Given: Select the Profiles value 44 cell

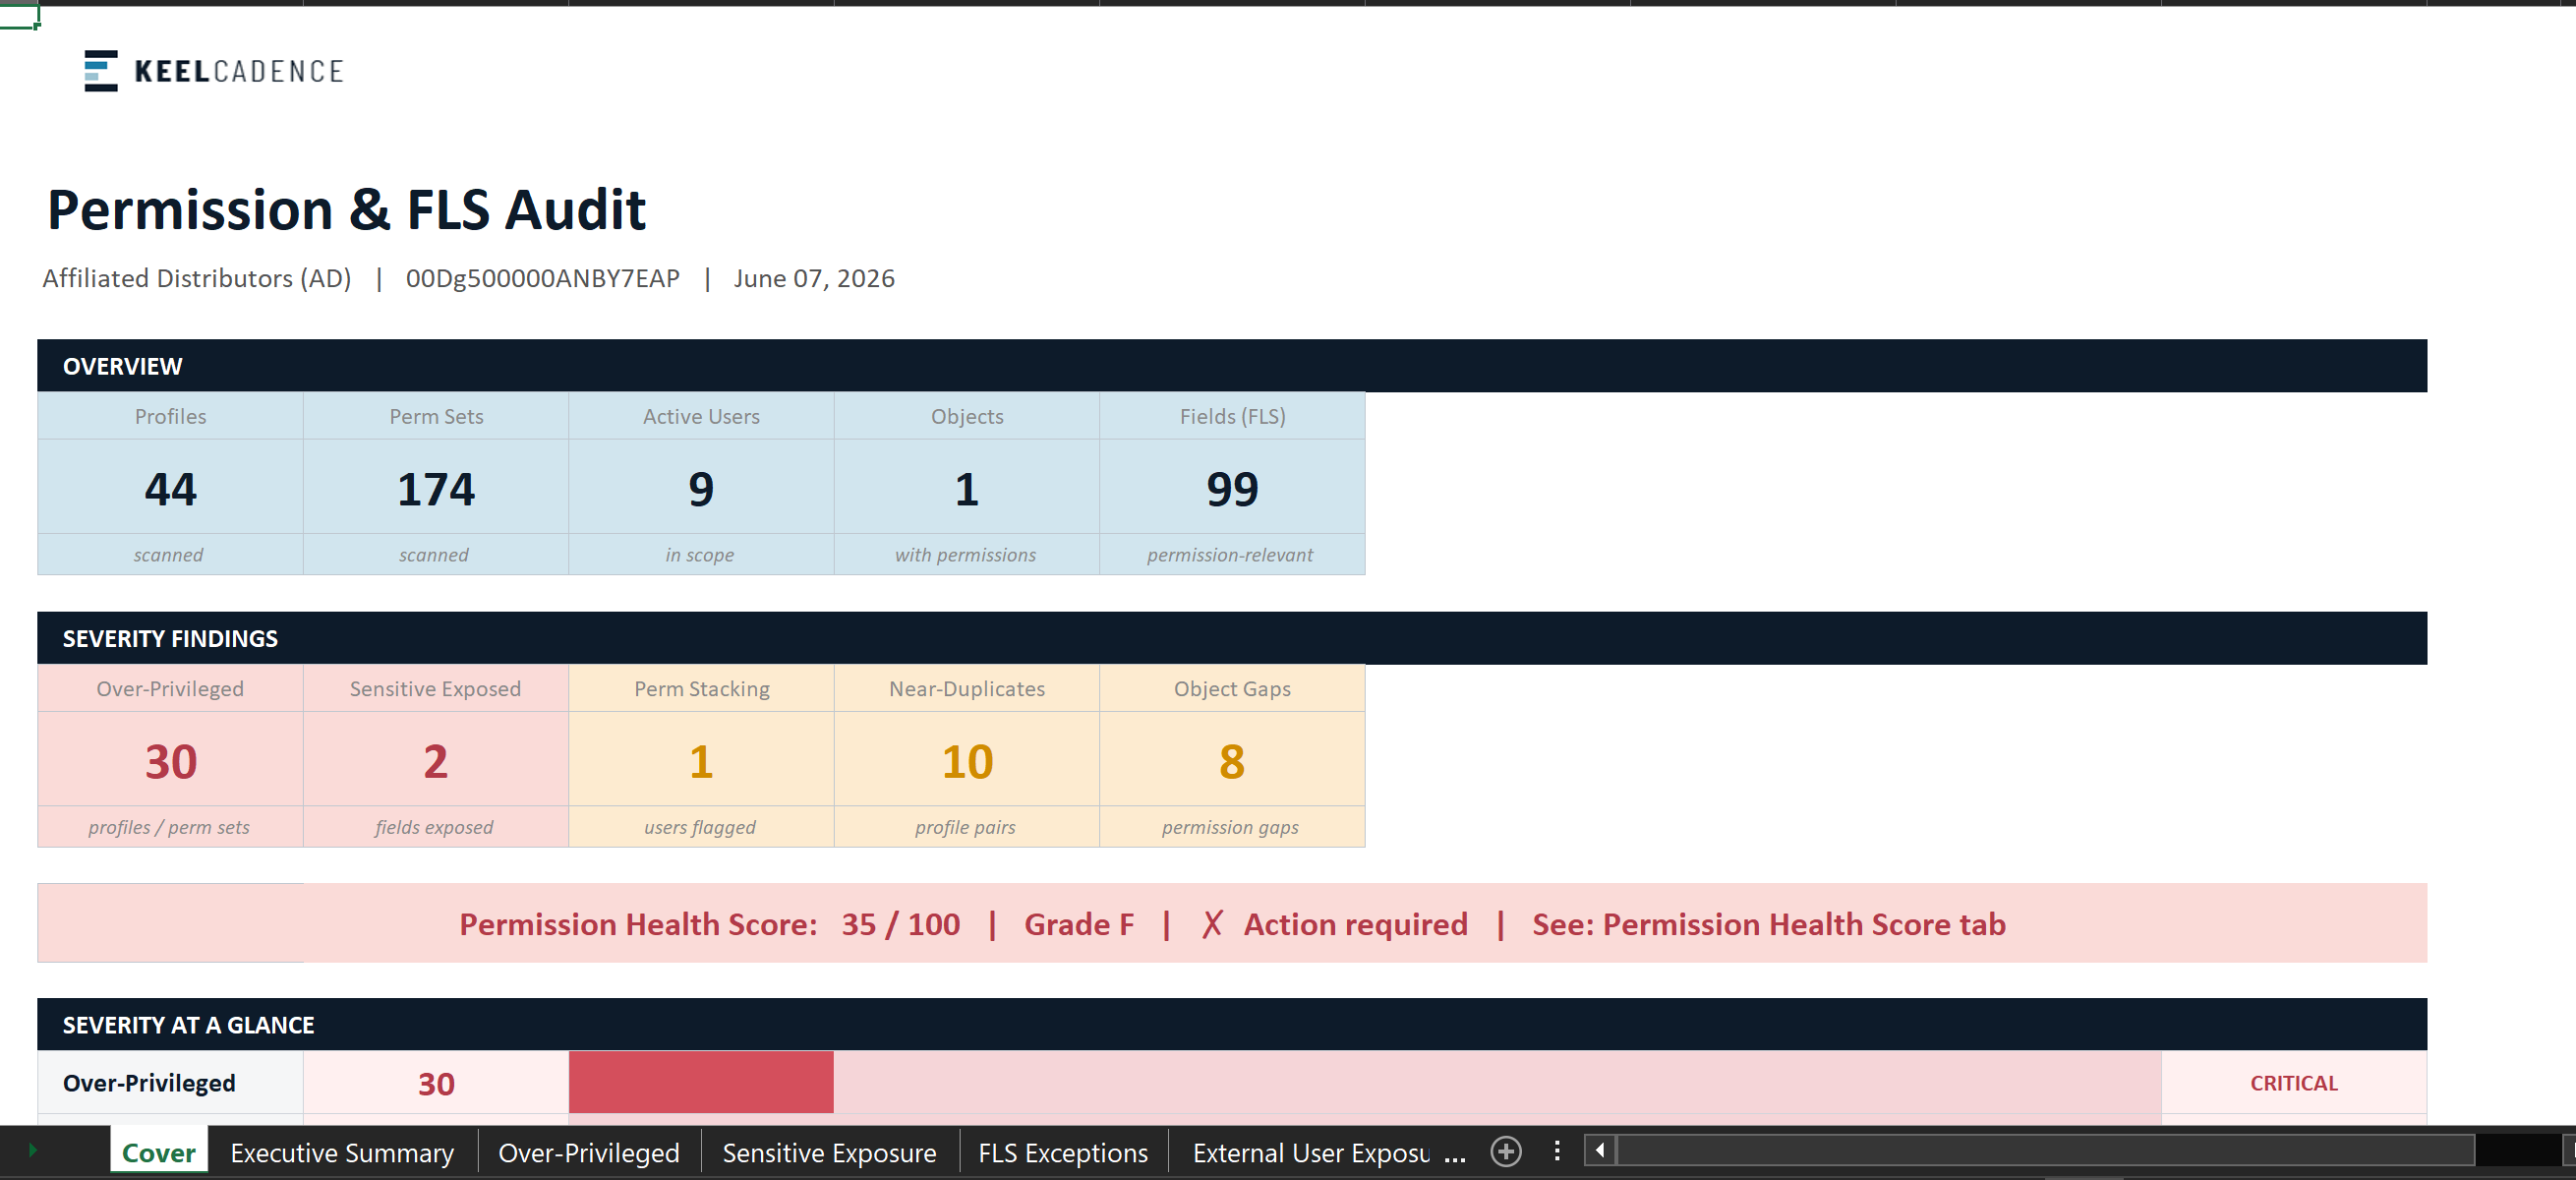Looking at the screenshot, I should click(170, 487).
